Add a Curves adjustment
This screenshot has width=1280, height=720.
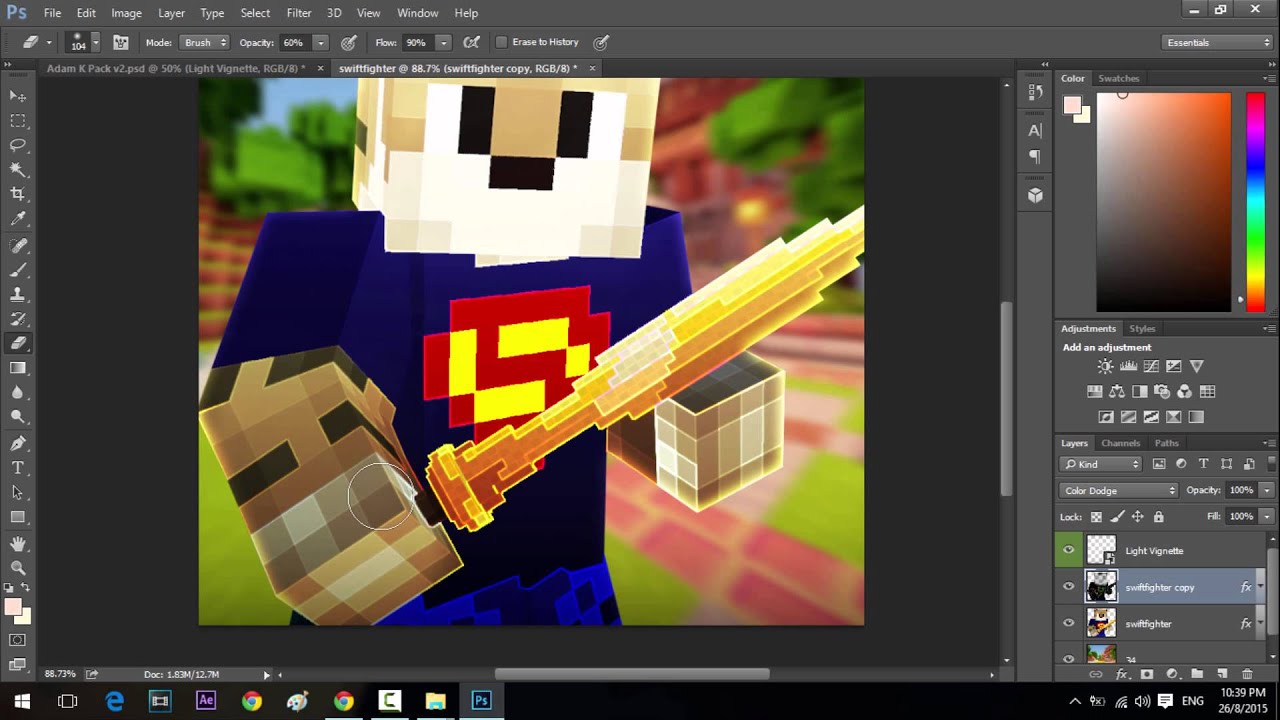(1151, 367)
